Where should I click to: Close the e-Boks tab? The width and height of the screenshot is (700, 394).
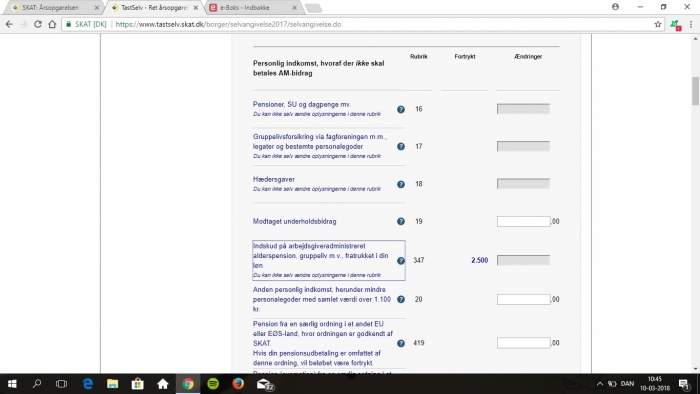pos(294,8)
